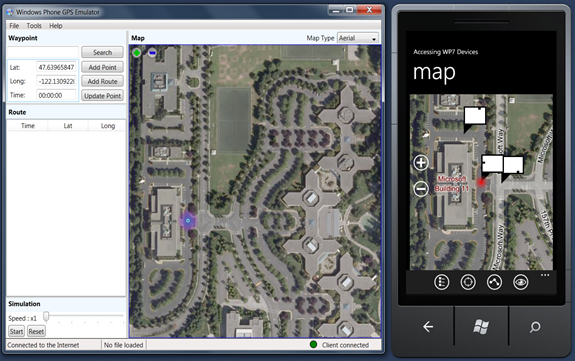Tap the eye view icon on phone
This screenshot has width=575, height=361.
[x=521, y=282]
